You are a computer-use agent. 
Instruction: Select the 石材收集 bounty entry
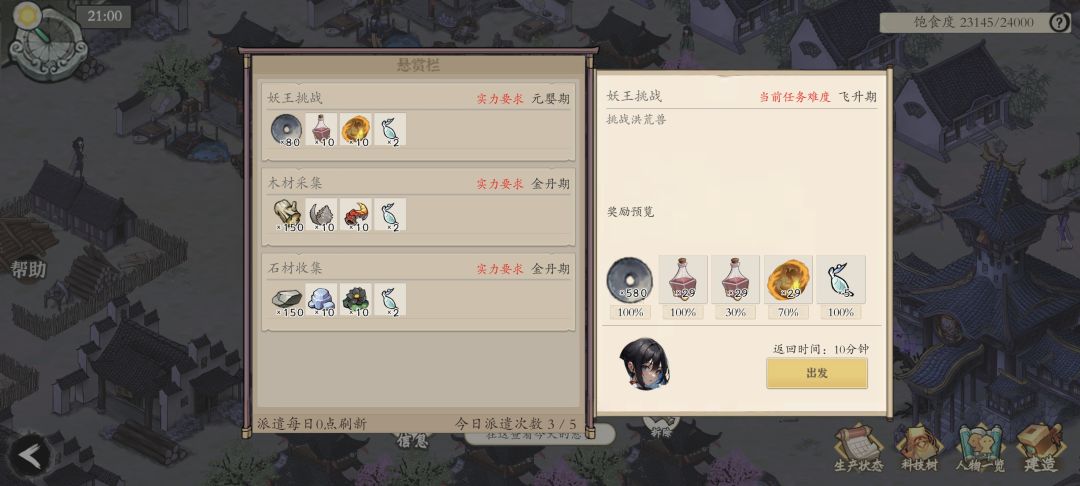(418, 292)
